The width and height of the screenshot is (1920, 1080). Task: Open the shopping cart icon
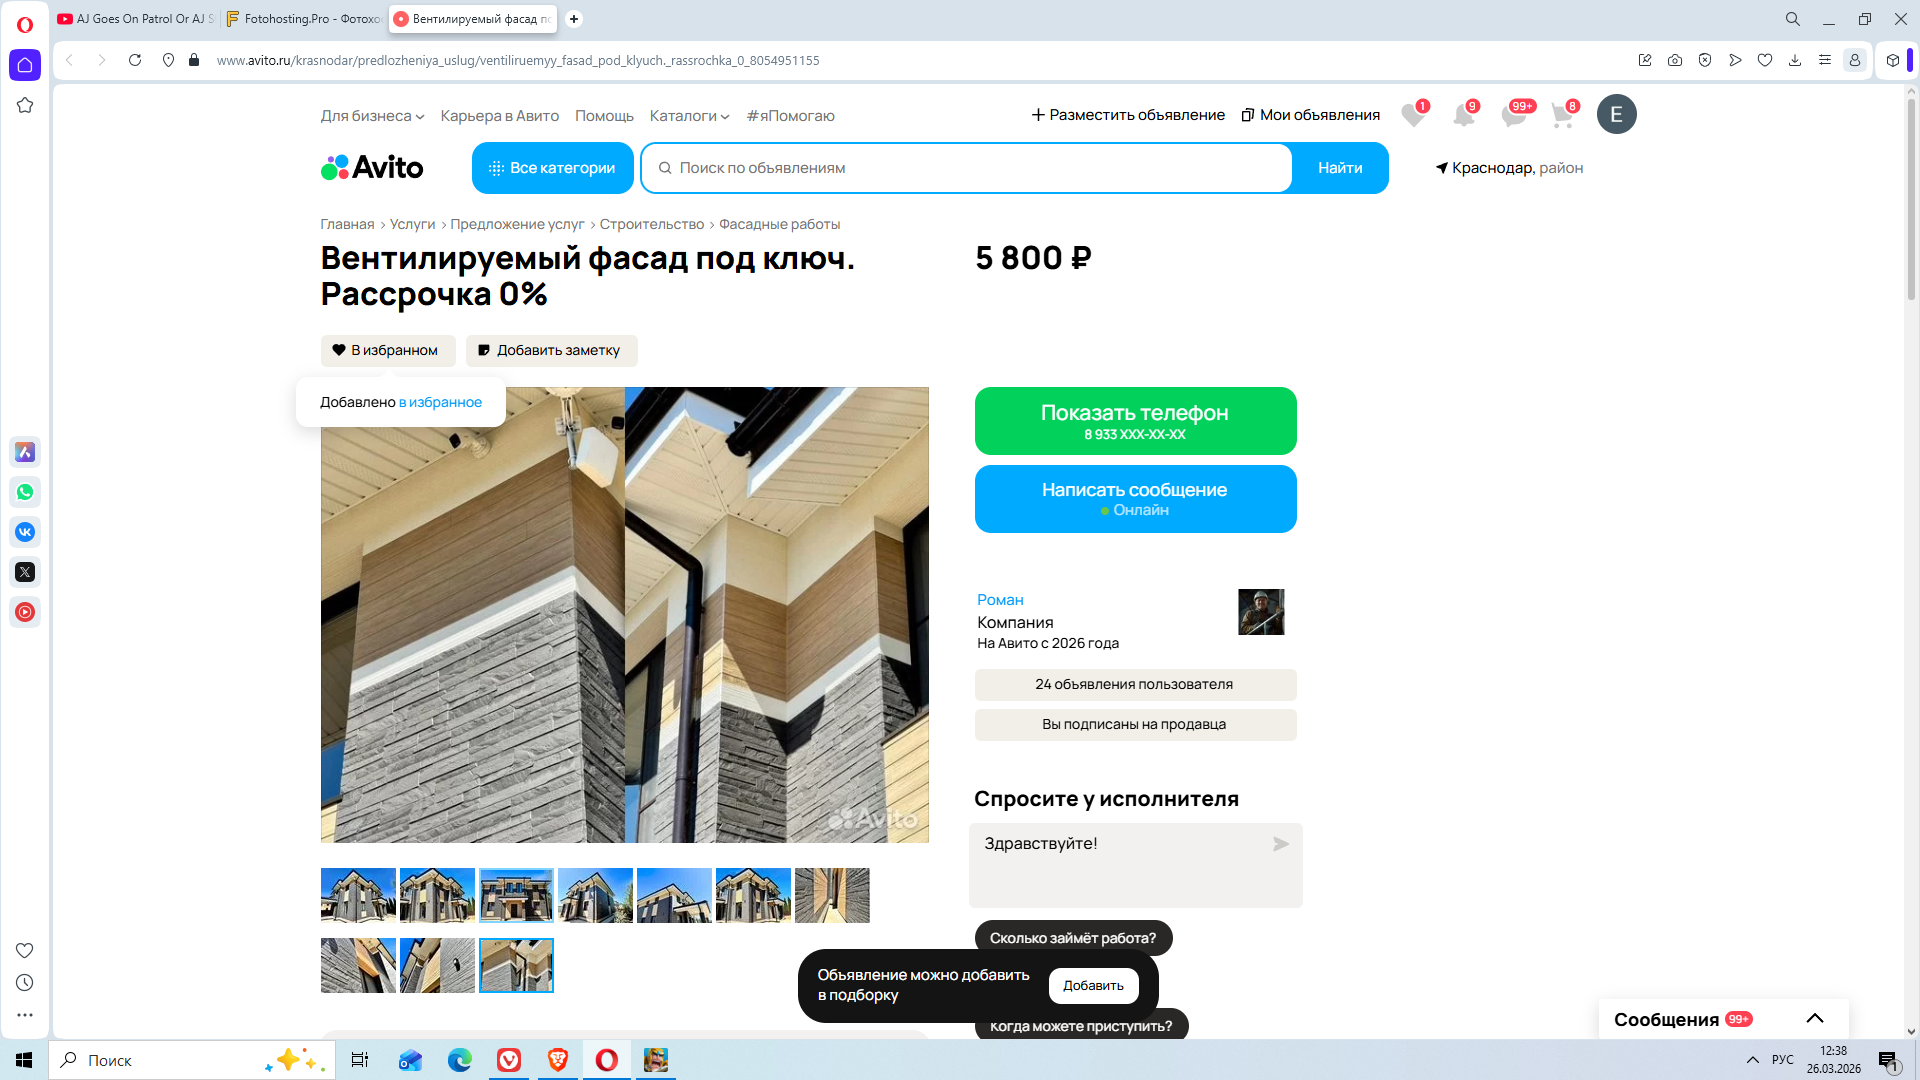point(1562,115)
